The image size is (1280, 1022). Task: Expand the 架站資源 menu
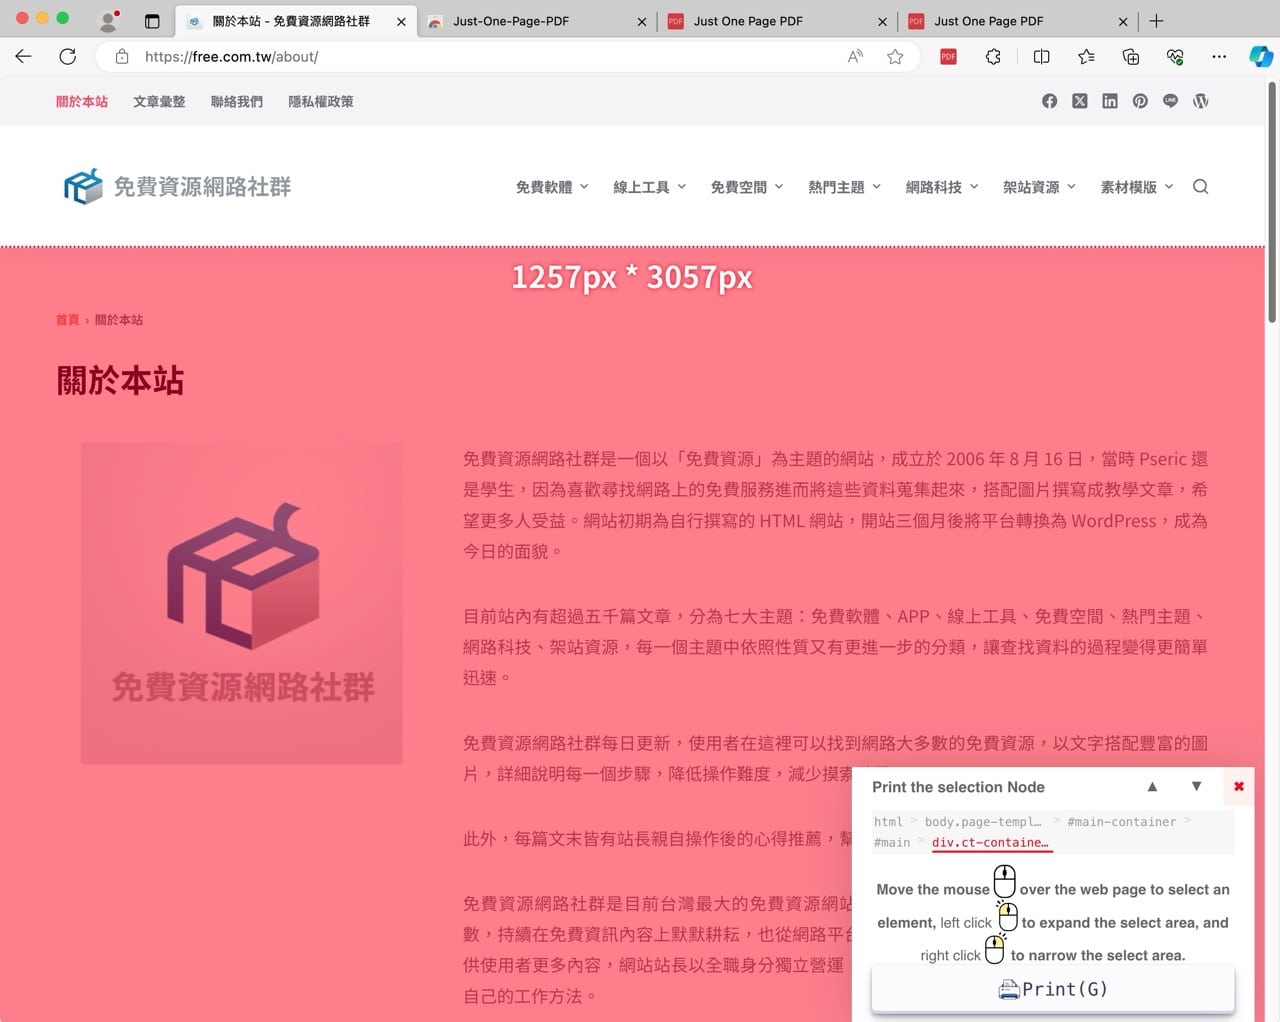[1040, 187]
